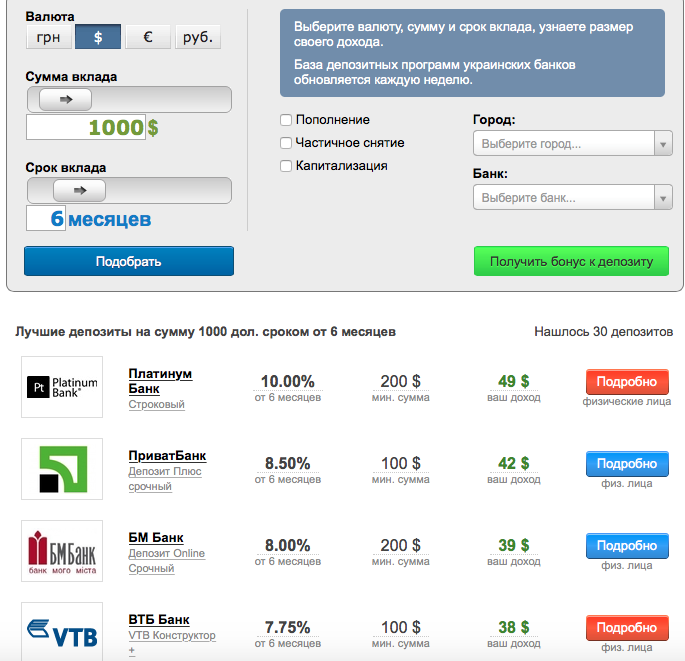Viewport: 685px width, 661px height.
Task: Click the Подобрать button
Action: 129,261
